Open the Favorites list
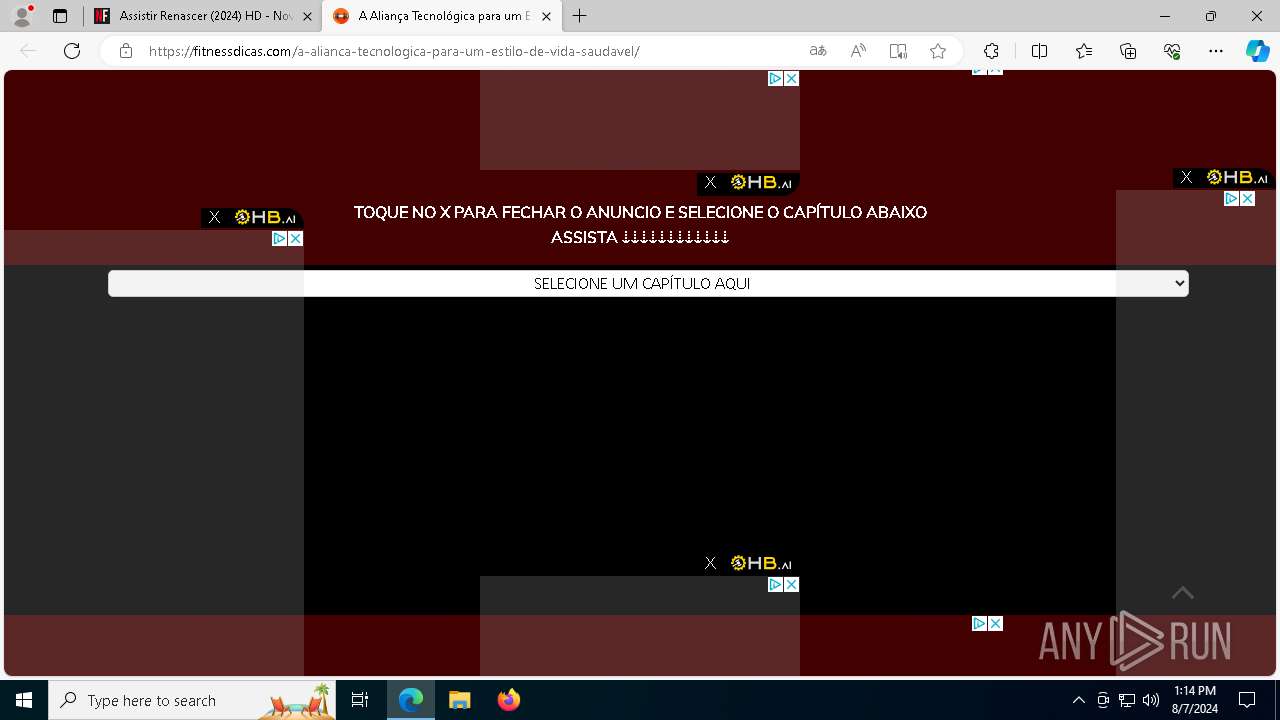 click(1084, 51)
